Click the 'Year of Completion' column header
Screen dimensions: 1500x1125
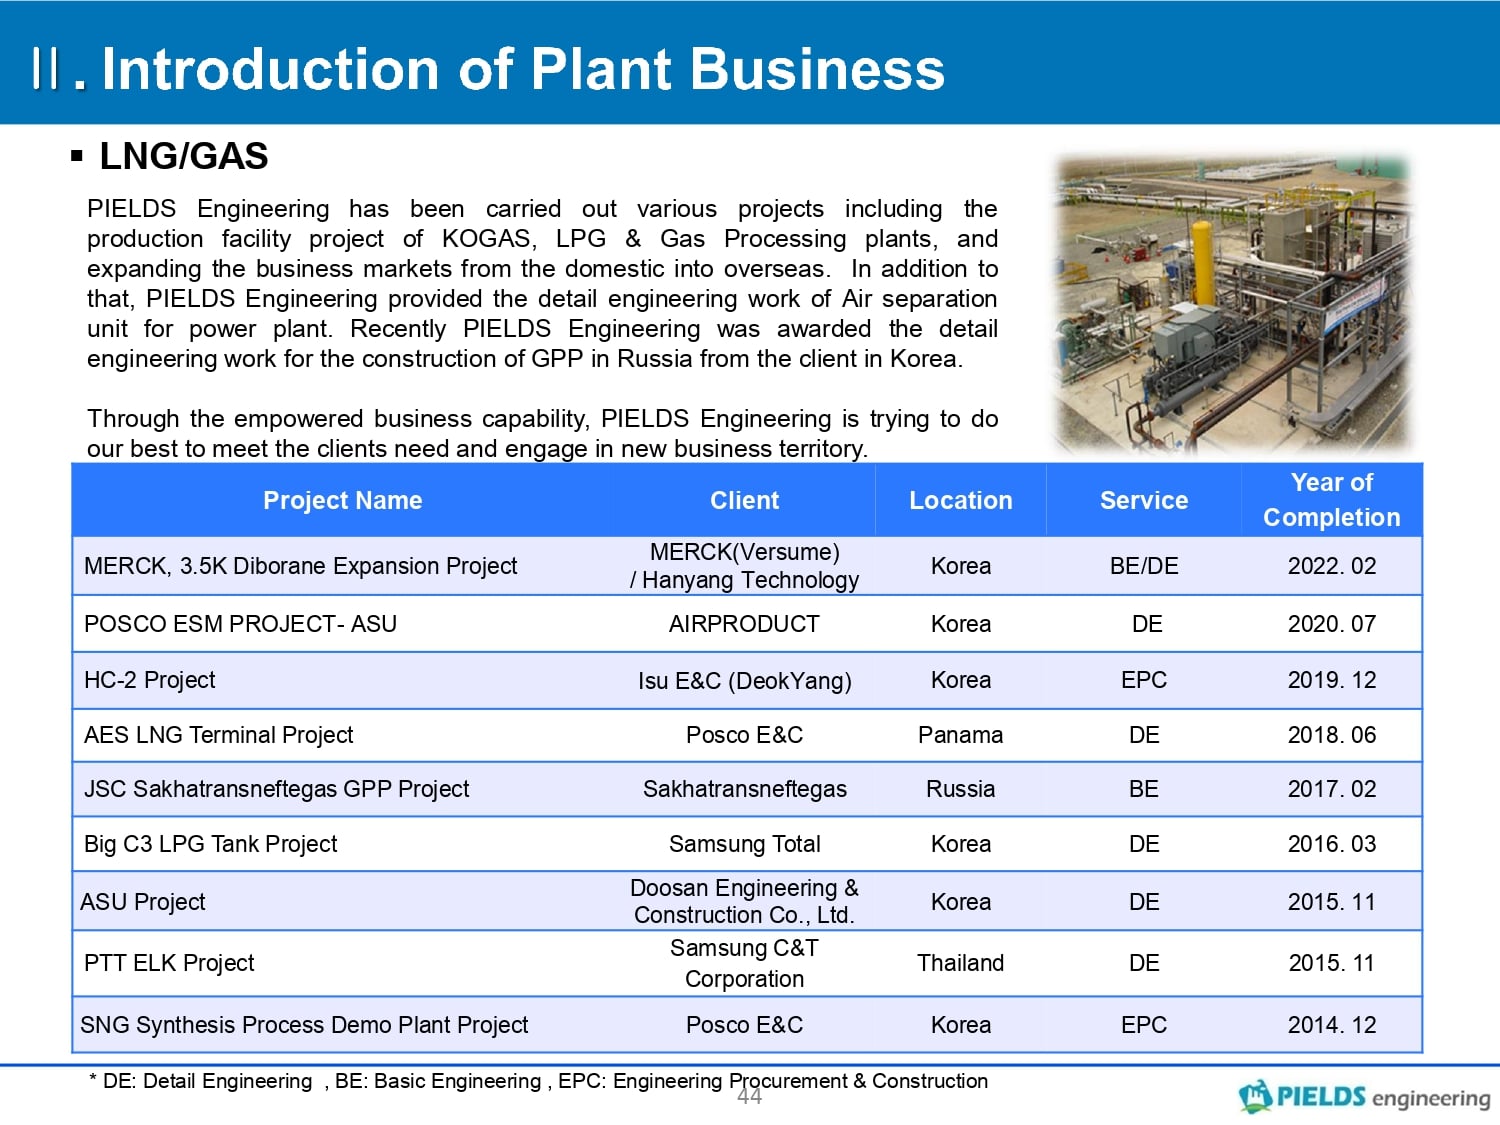coord(1332,500)
